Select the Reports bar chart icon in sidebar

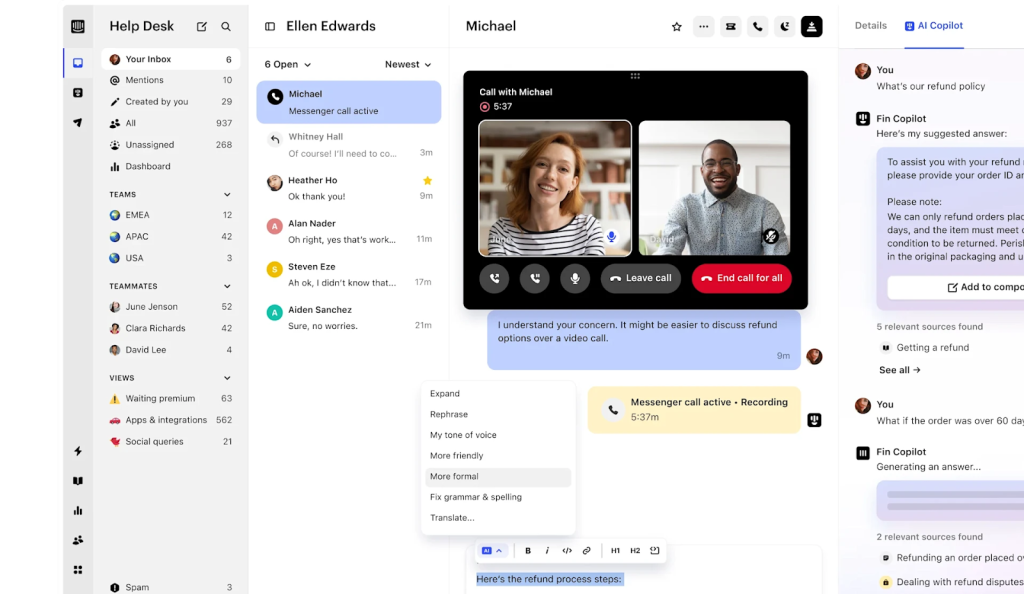tap(77, 510)
